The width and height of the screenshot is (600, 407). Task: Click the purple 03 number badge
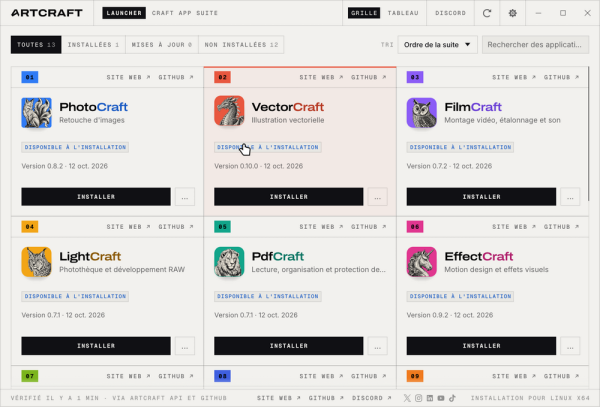(415, 77)
